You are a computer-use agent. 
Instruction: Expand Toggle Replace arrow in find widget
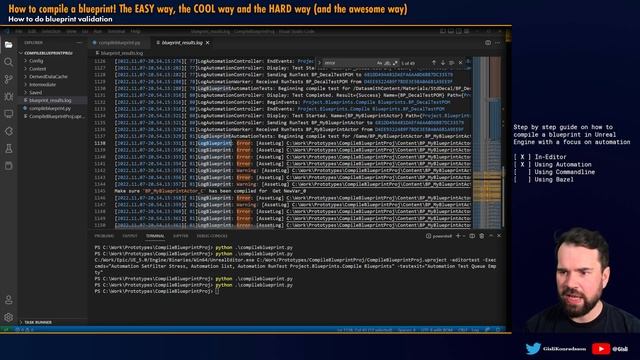pos(320,63)
